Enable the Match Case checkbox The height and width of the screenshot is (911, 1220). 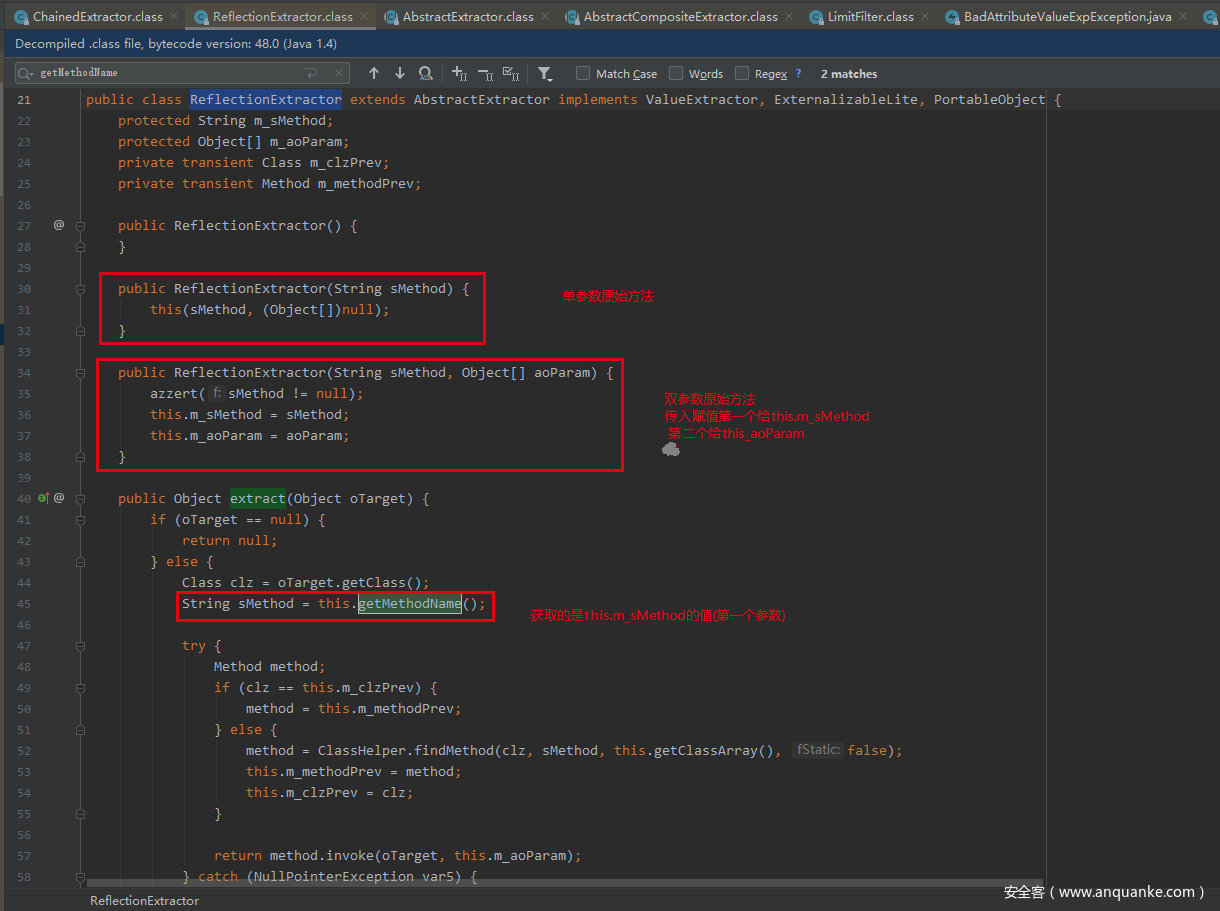pyautogui.click(x=583, y=73)
